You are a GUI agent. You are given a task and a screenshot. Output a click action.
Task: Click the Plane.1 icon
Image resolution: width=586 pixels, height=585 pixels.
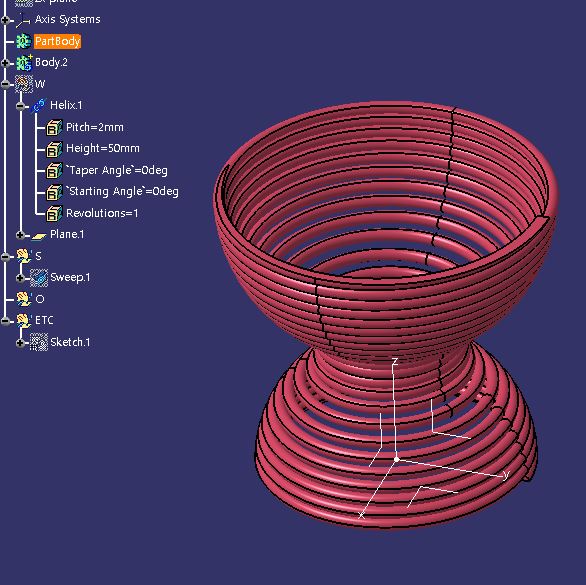click(39, 235)
